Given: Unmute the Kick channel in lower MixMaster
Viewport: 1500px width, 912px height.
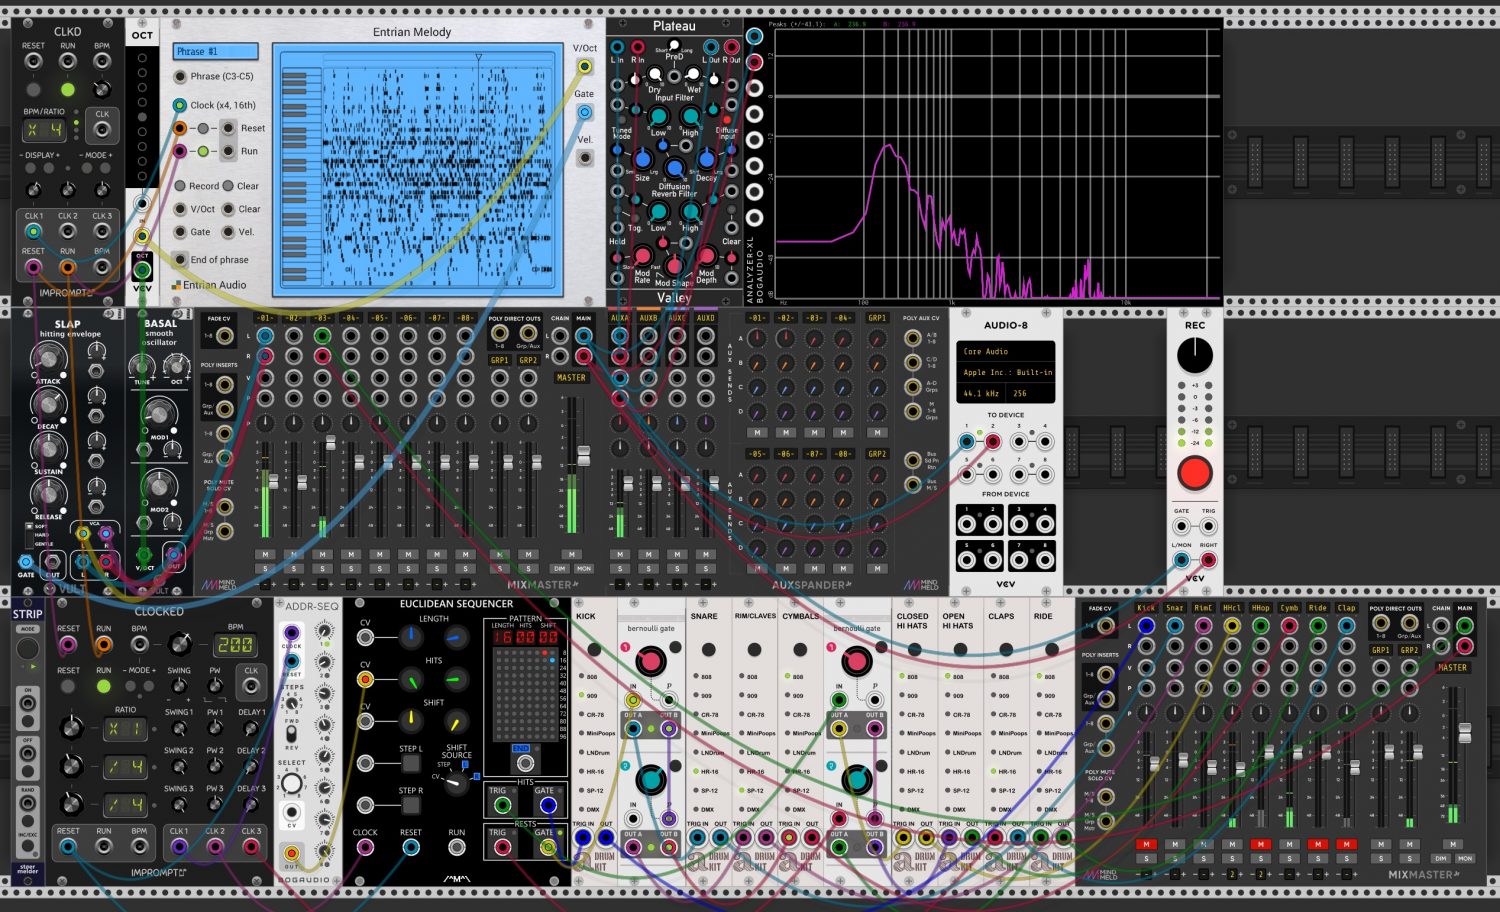Looking at the screenshot, I should click(x=1146, y=844).
